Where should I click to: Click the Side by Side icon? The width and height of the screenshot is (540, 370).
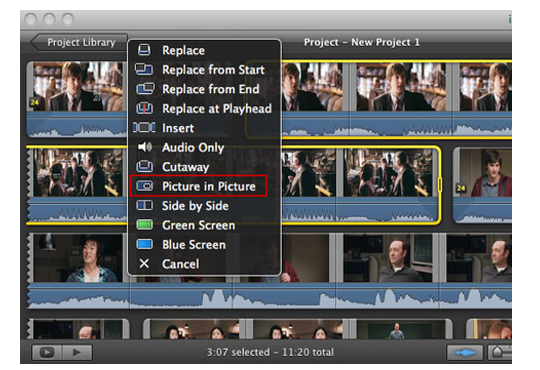point(144,205)
